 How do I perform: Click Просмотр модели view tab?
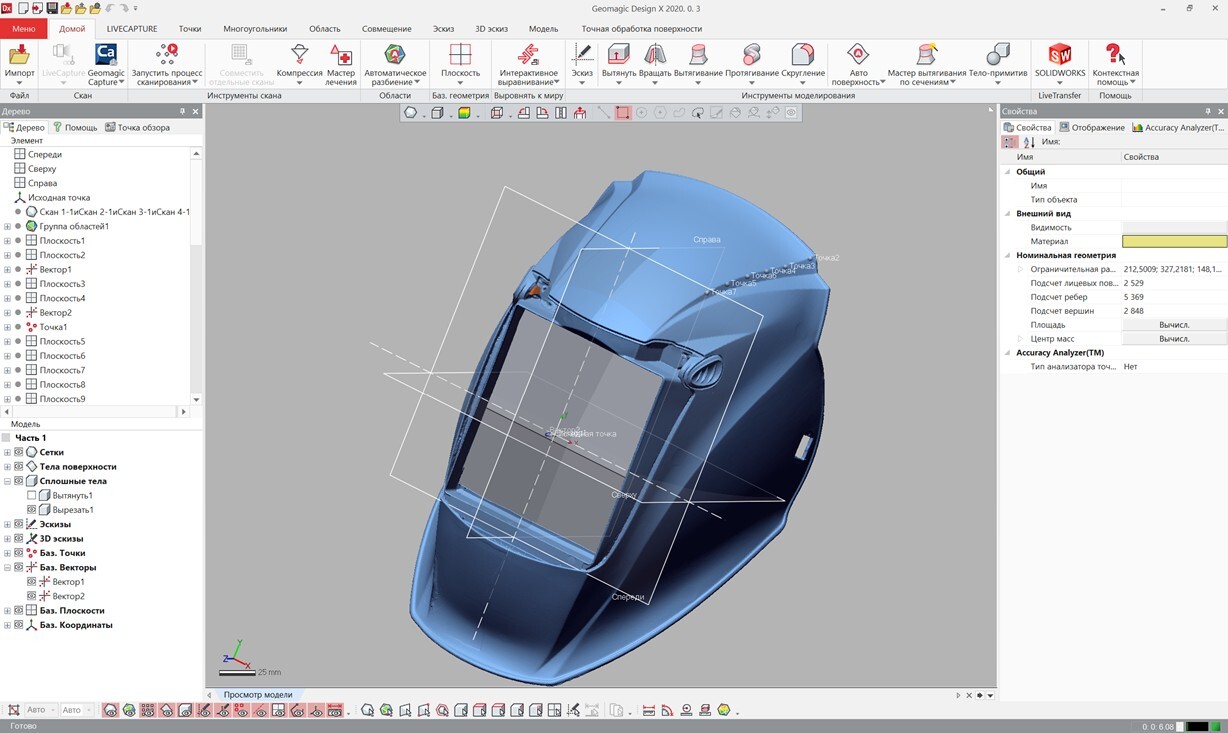click(x=258, y=695)
